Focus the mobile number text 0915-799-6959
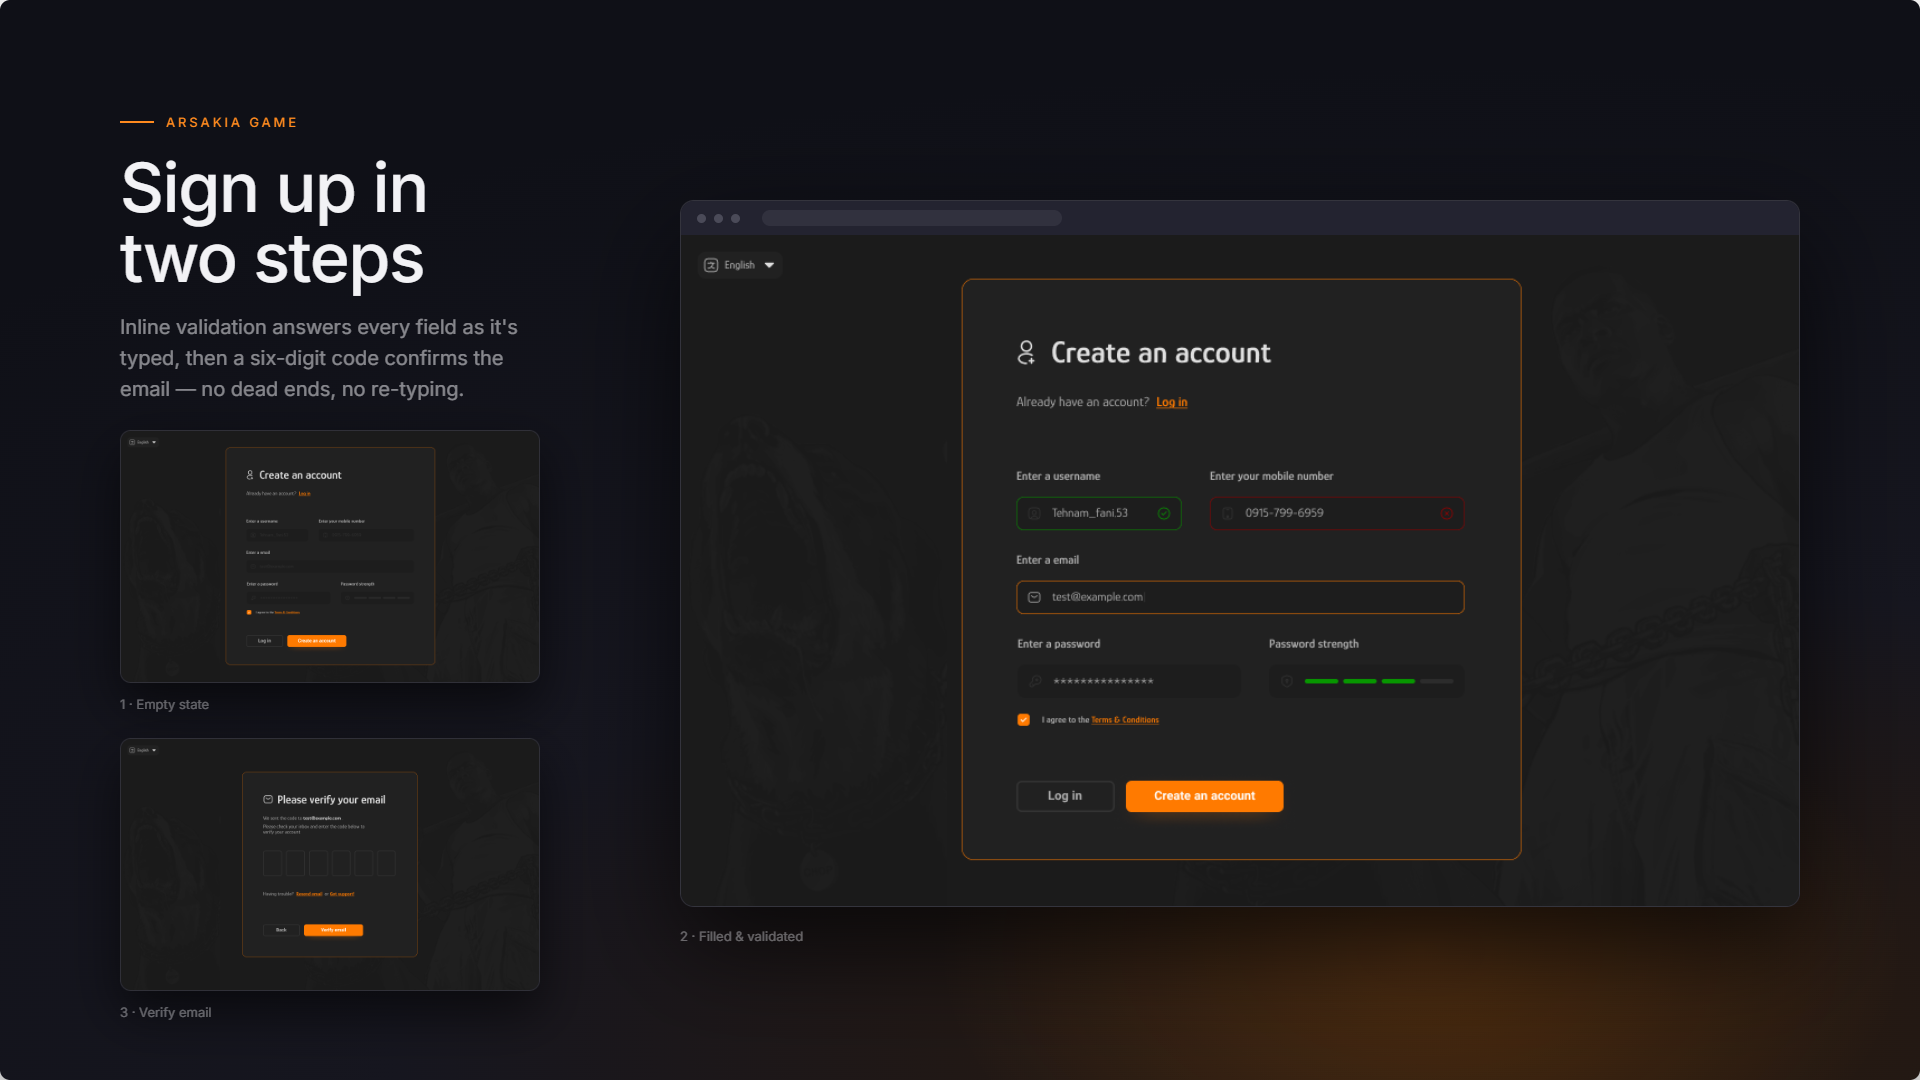 tap(1284, 513)
